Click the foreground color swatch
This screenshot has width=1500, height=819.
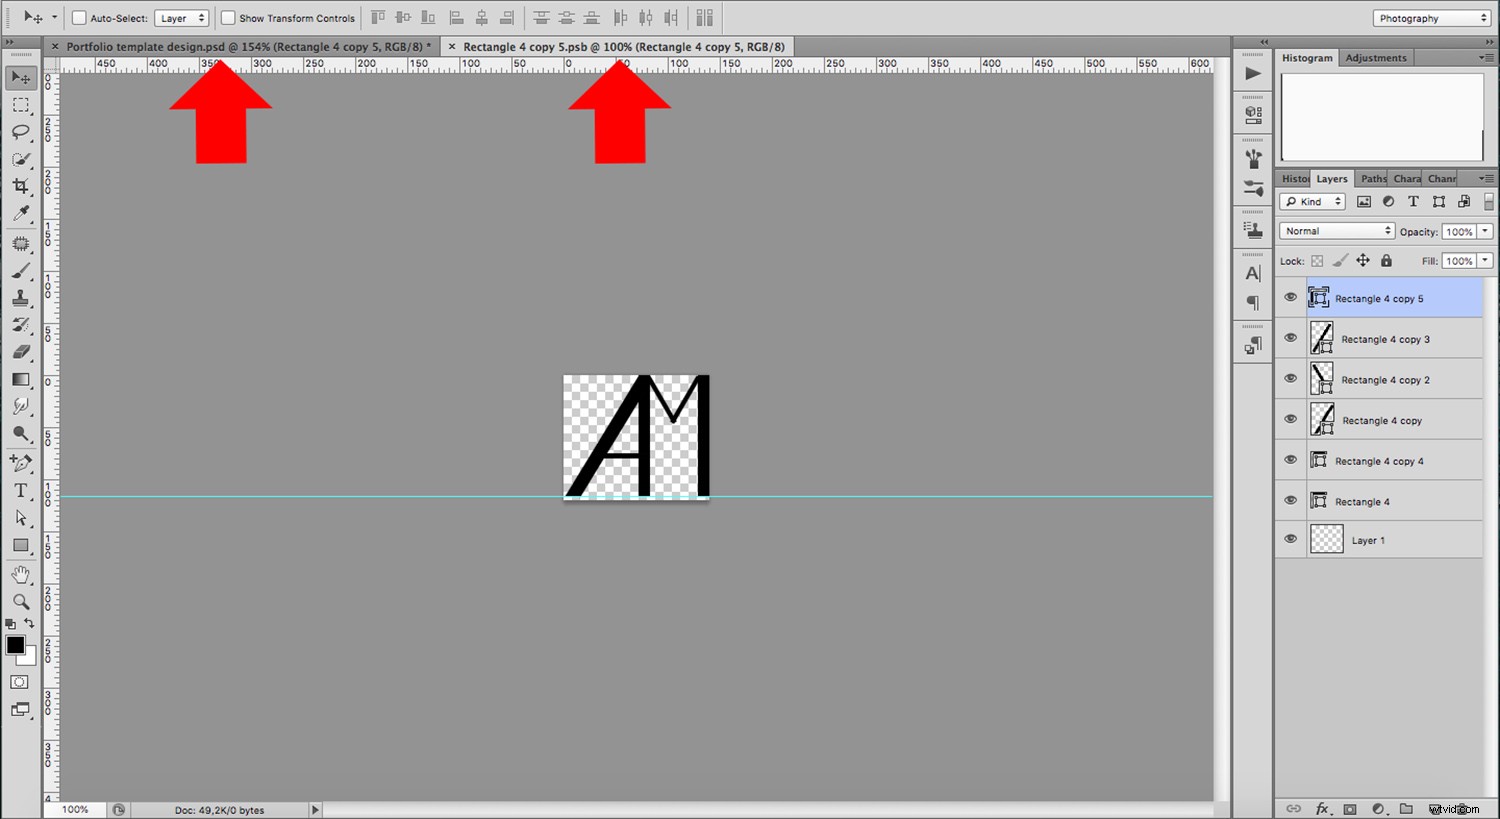(x=14, y=646)
